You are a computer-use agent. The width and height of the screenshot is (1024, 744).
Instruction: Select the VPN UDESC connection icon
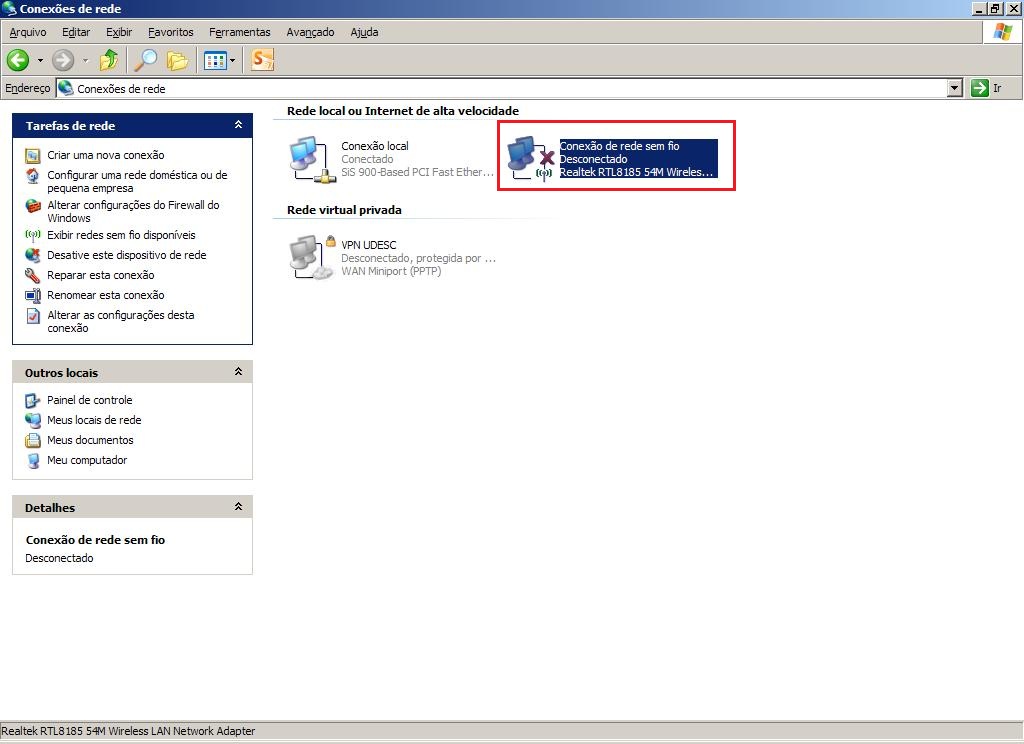310,257
